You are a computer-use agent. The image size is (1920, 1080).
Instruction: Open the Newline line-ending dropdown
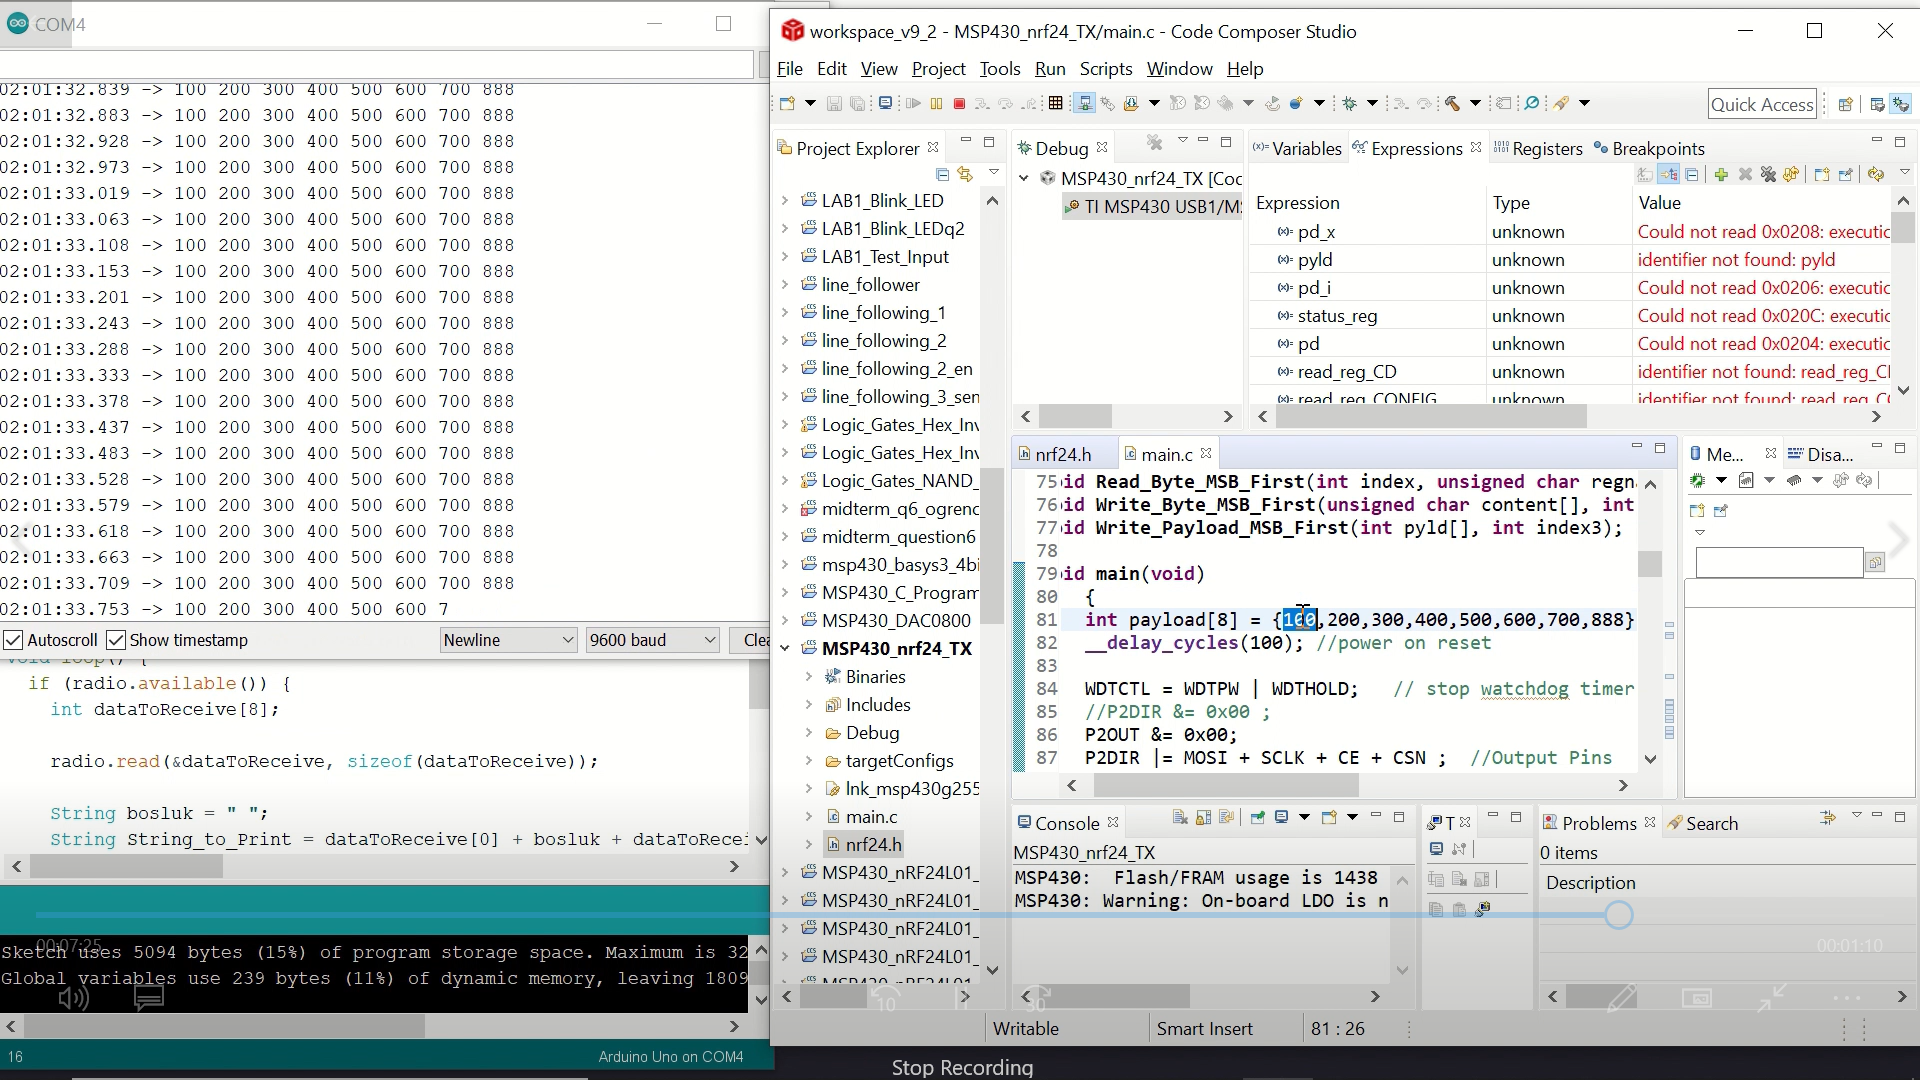pyautogui.click(x=509, y=640)
